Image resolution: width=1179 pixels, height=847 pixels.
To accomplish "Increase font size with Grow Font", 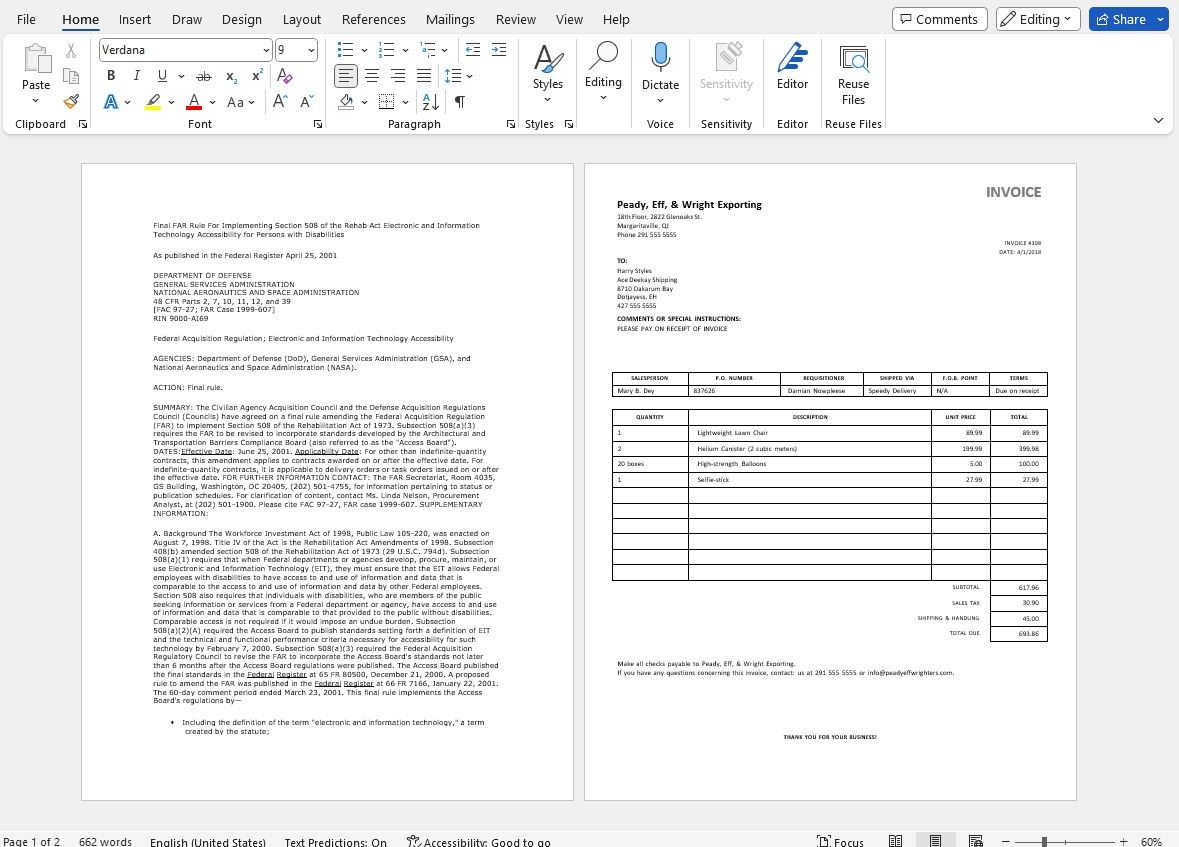I will (x=280, y=102).
